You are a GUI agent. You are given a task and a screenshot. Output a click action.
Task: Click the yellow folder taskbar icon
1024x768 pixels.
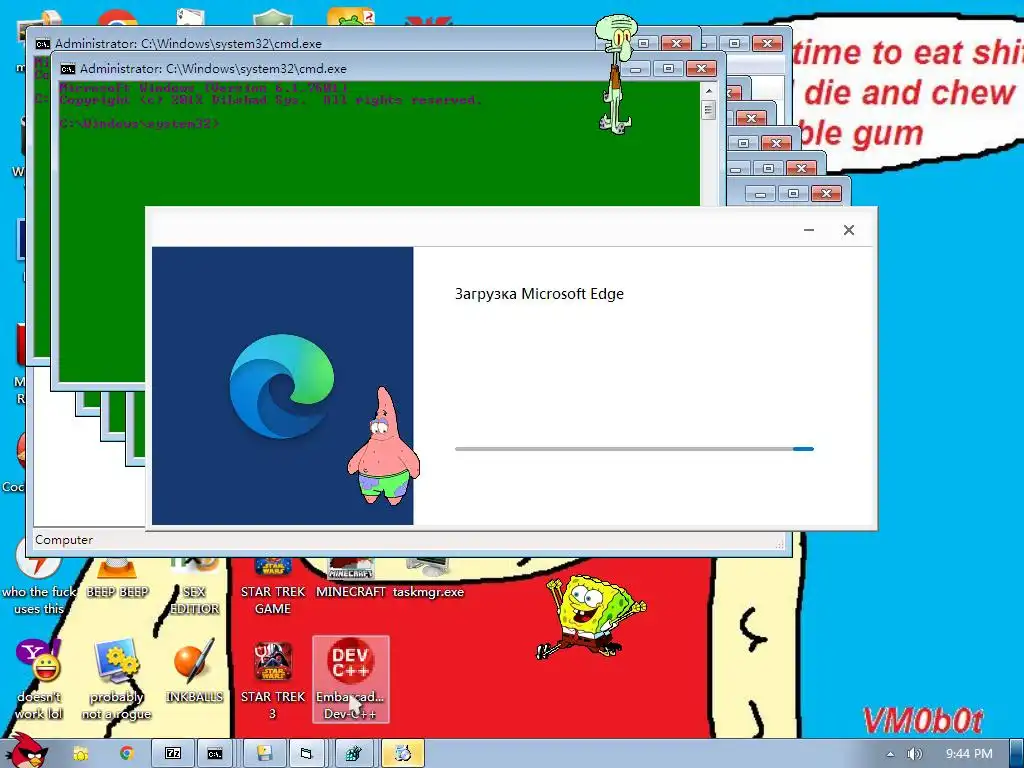tap(80, 754)
